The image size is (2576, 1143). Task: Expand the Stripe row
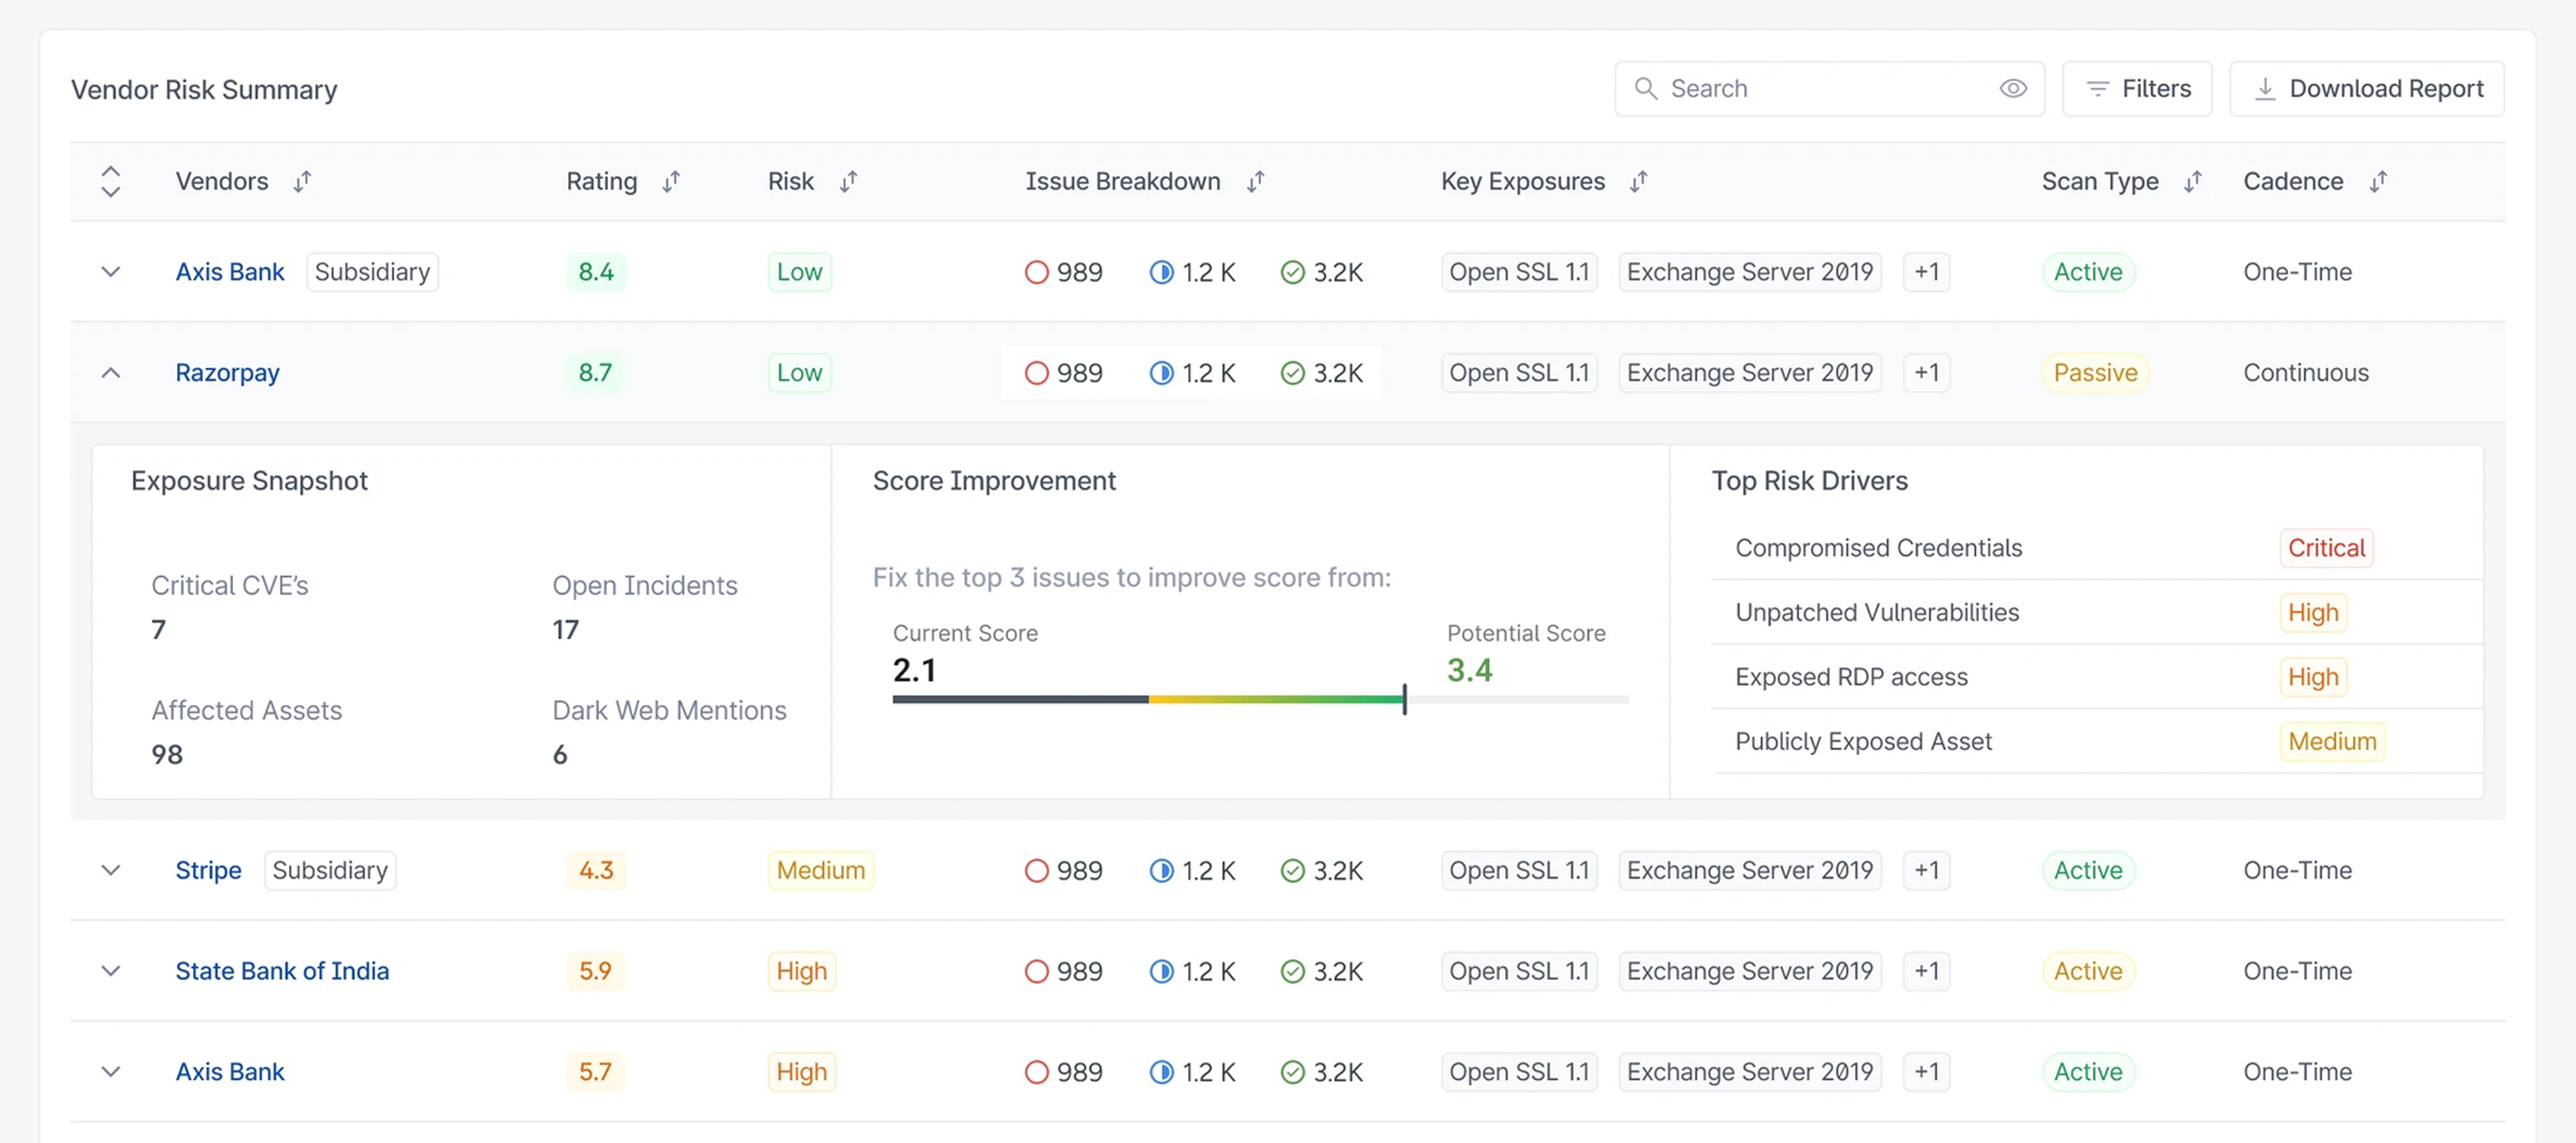pyautogui.click(x=111, y=870)
